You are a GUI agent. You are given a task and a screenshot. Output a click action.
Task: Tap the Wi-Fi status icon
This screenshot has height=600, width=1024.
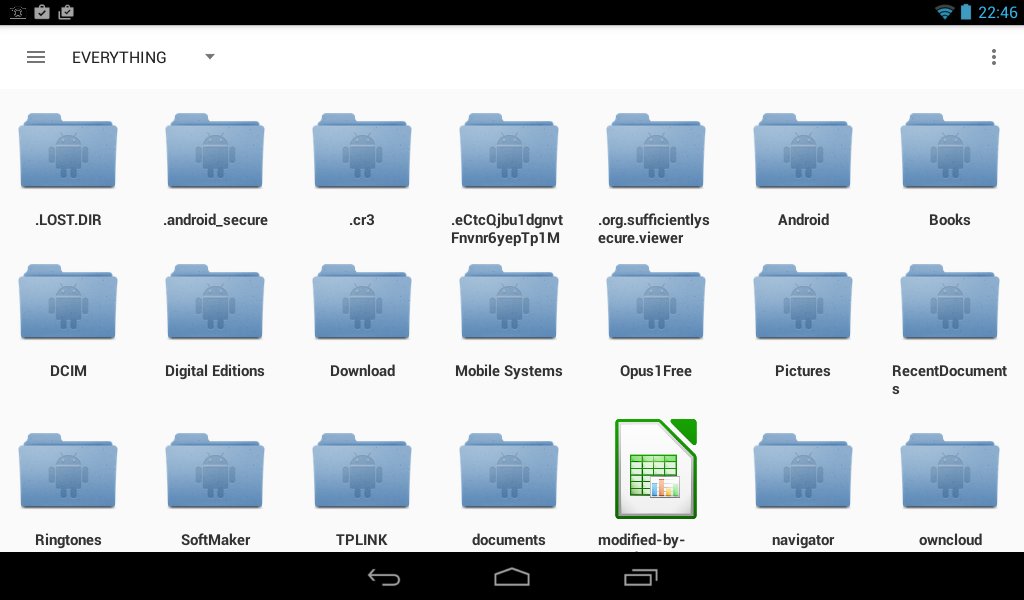(x=944, y=12)
